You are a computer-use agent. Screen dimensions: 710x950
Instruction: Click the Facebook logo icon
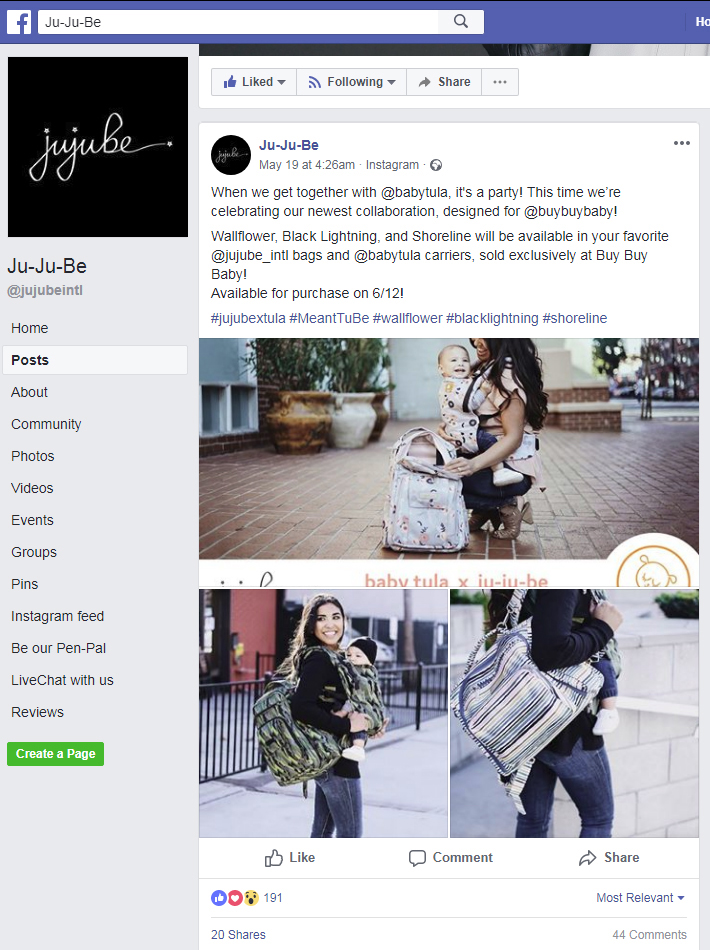click(19, 22)
